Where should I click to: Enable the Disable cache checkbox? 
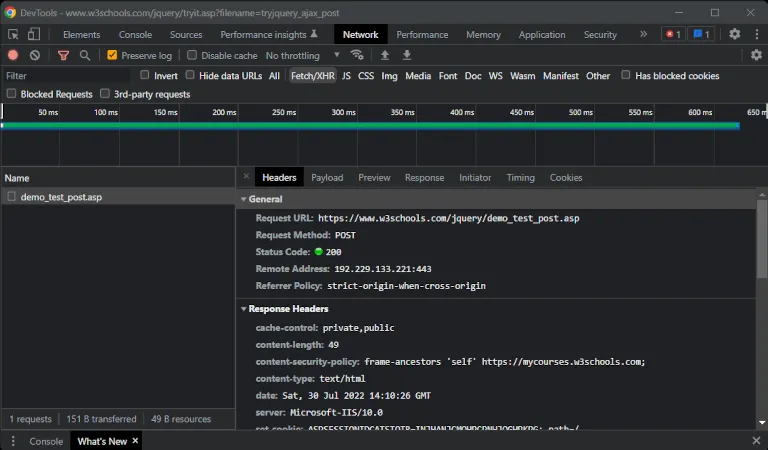tap(192, 55)
